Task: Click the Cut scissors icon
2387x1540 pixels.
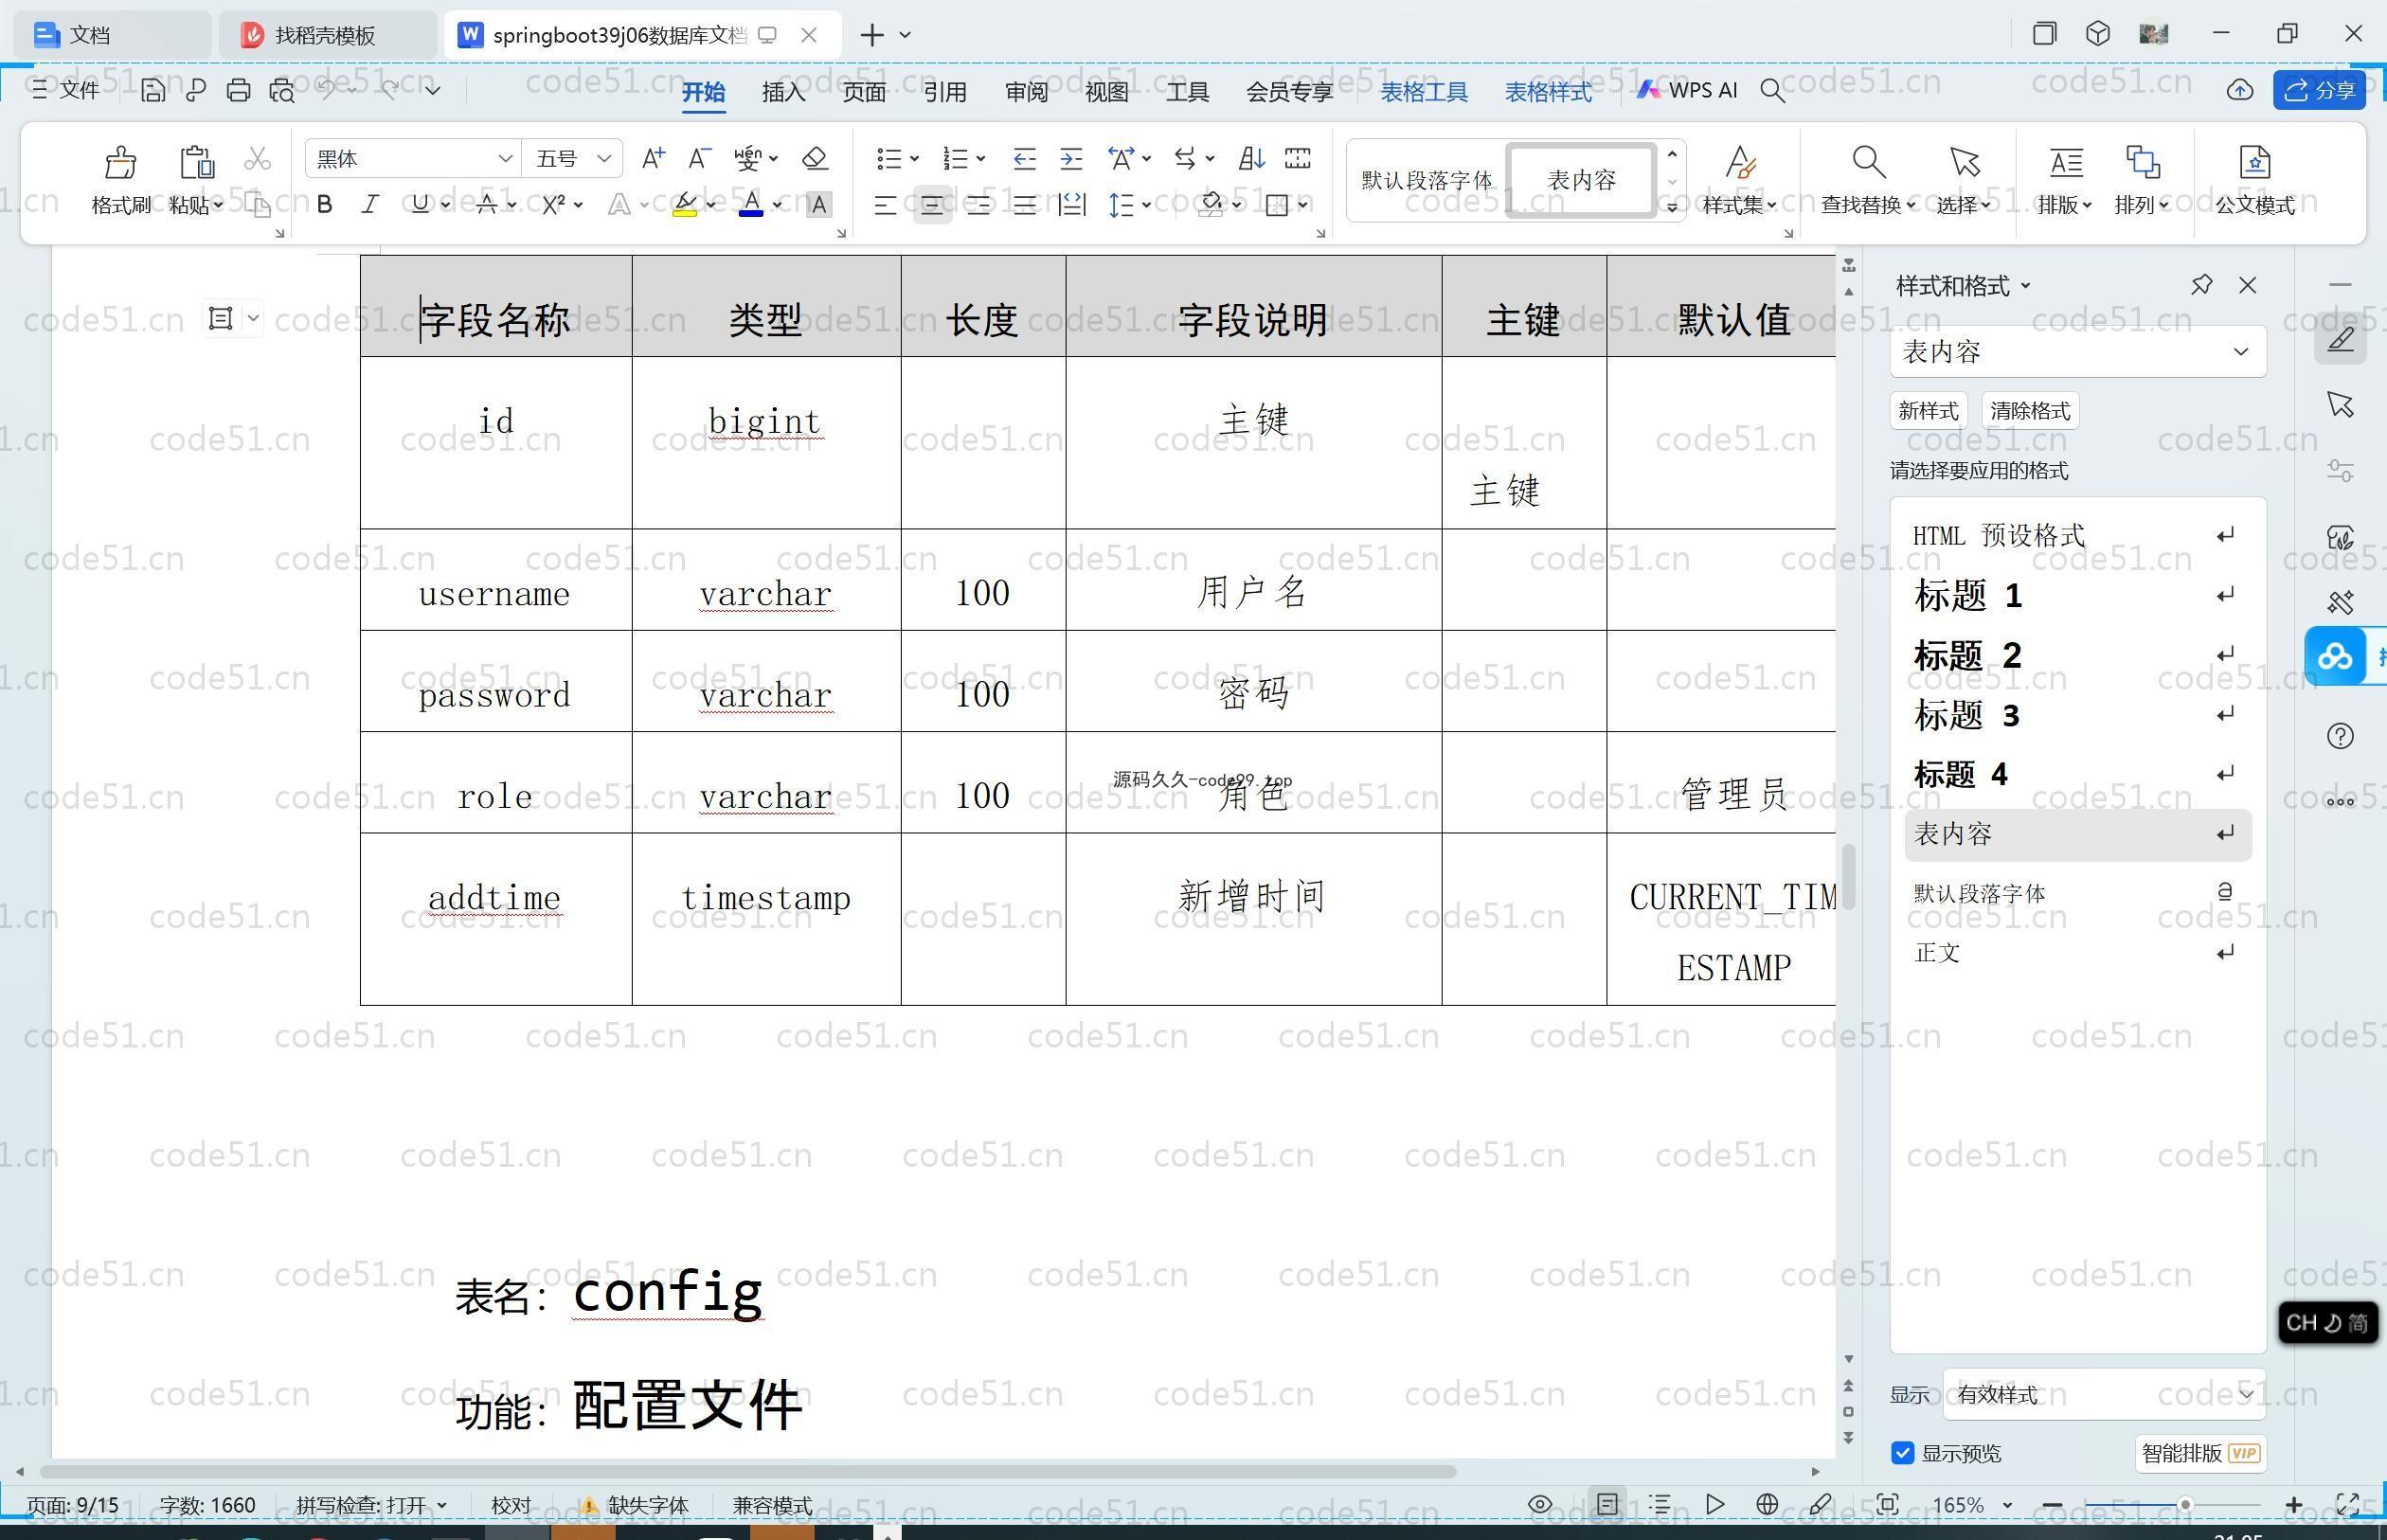Action: pyautogui.click(x=257, y=158)
